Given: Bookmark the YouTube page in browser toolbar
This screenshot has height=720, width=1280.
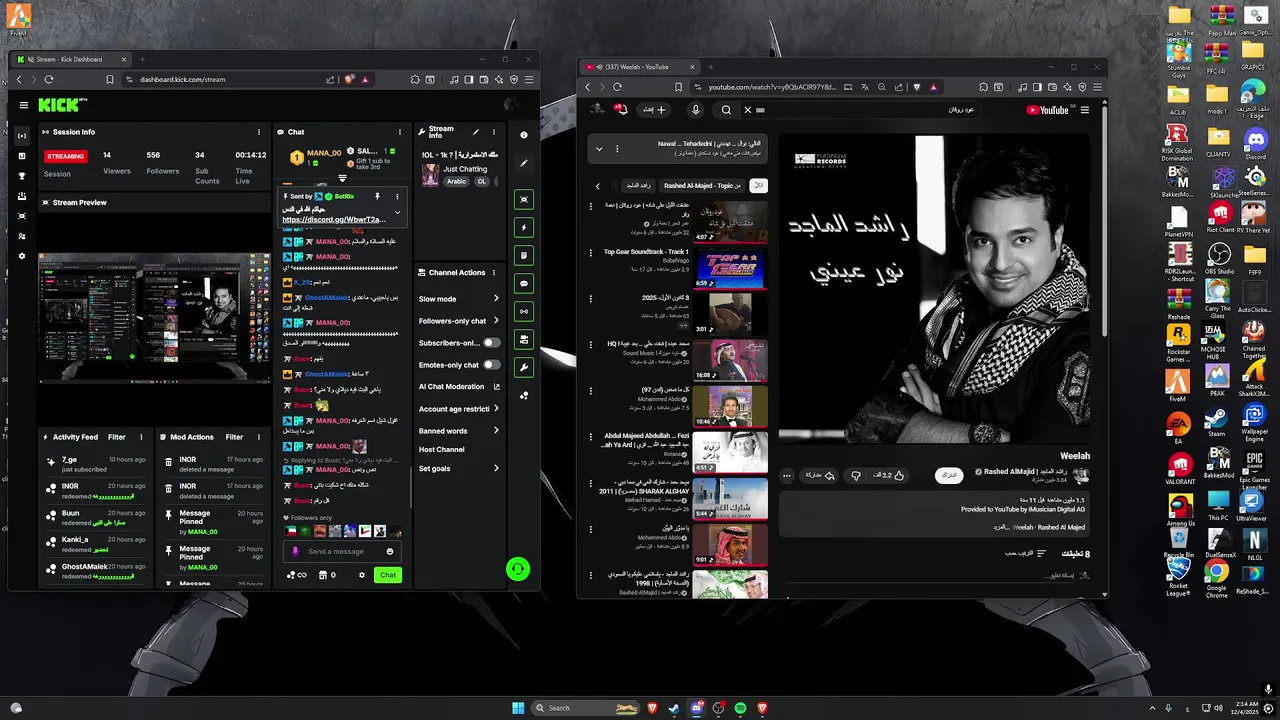Looking at the screenshot, I should (678, 87).
